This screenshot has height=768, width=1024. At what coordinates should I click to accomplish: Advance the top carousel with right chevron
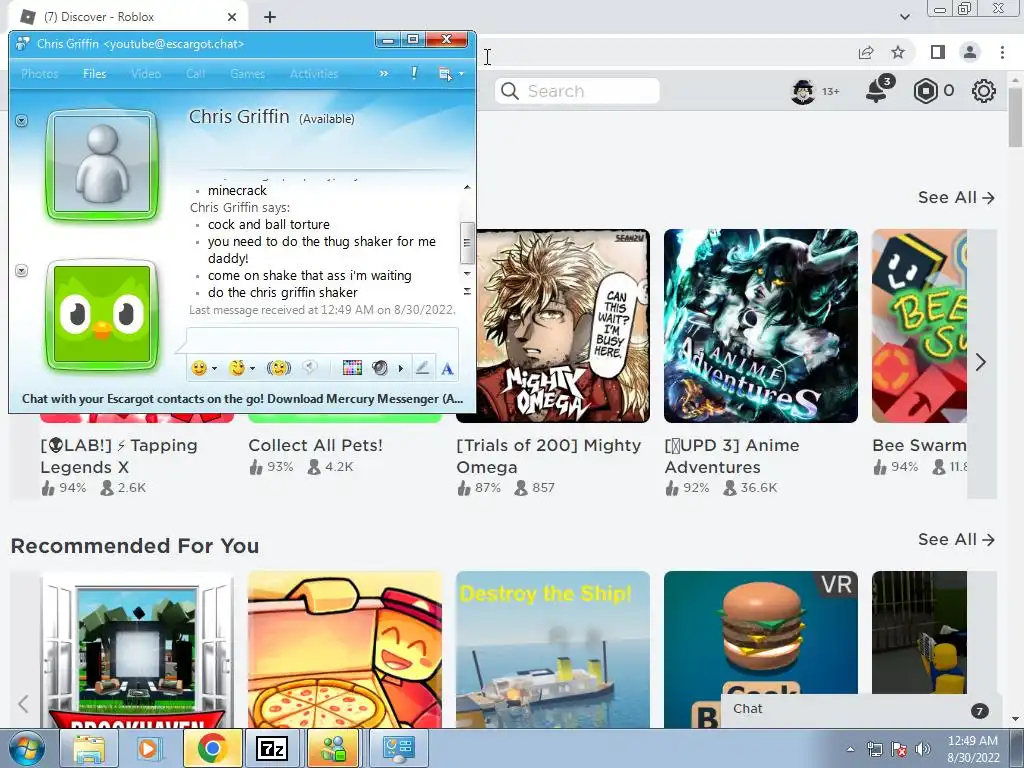coord(981,362)
